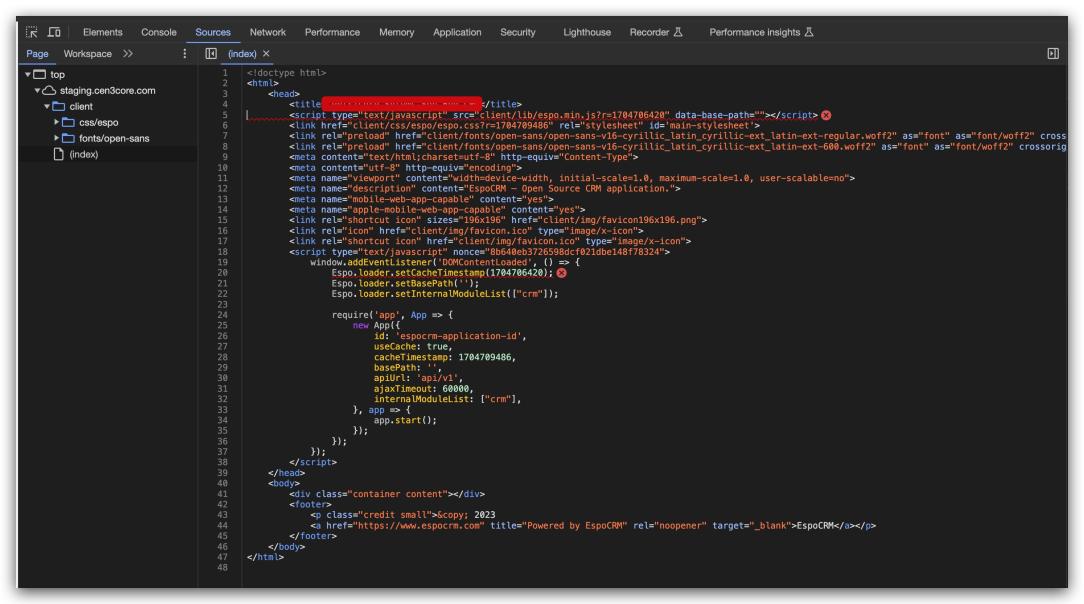Screen dimensions: 1084x604
Task: Switch to the Console tab
Action: (x=158, y=32)
